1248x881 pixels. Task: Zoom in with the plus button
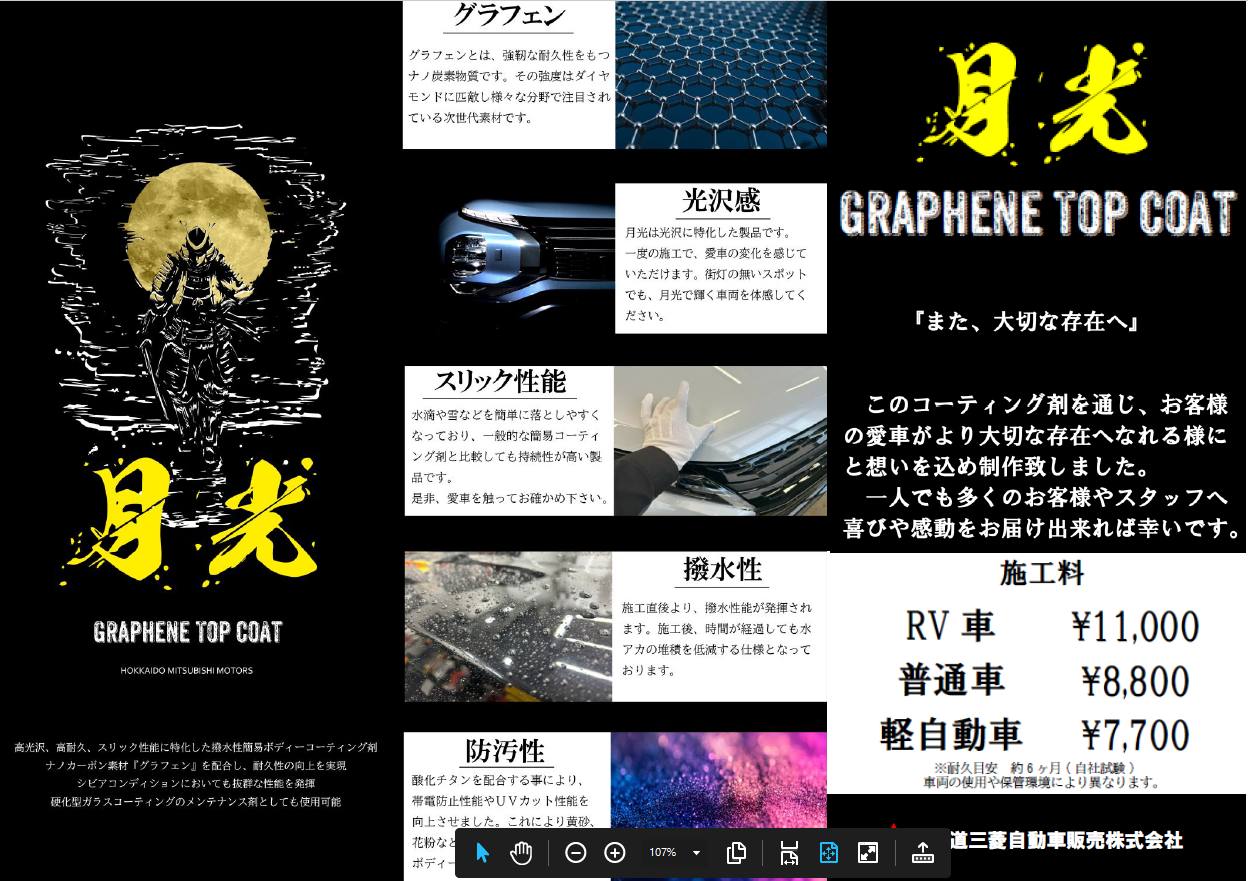click(x=615, y=853)
